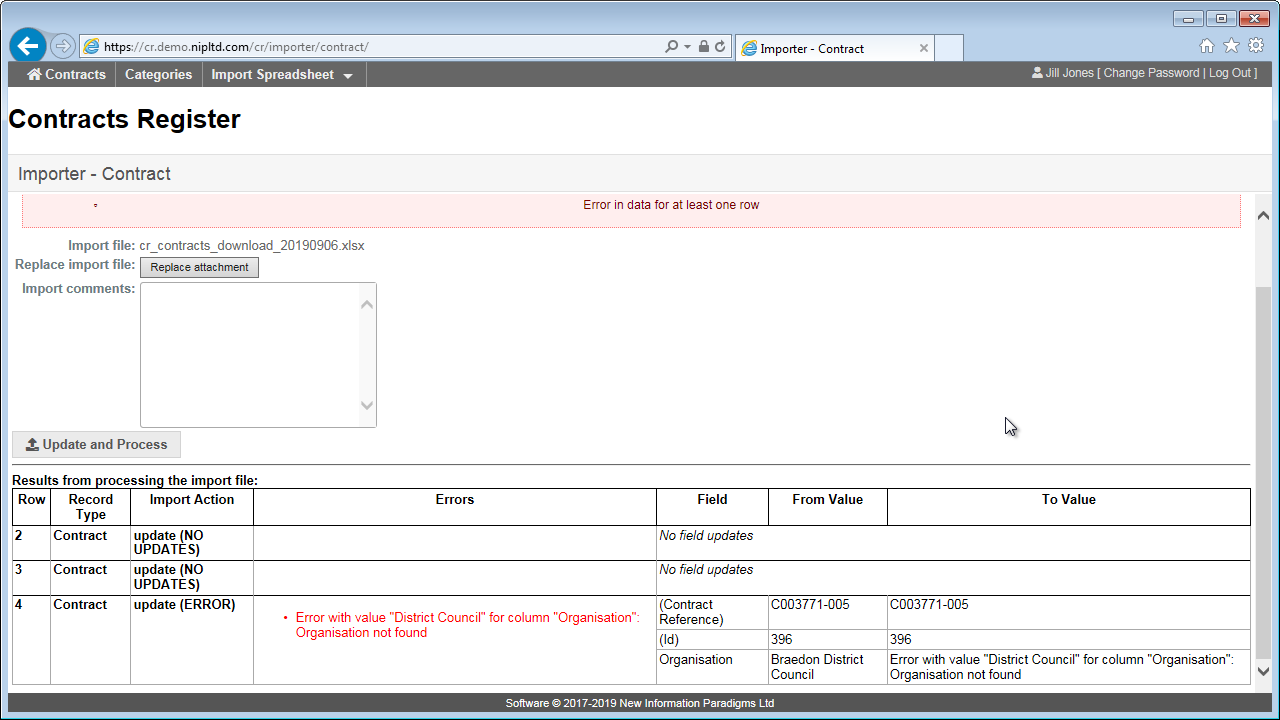Open the address bar autocomplete dropdown arrow
Viewport: 1280px width, 720px height.
click(688, 47)
